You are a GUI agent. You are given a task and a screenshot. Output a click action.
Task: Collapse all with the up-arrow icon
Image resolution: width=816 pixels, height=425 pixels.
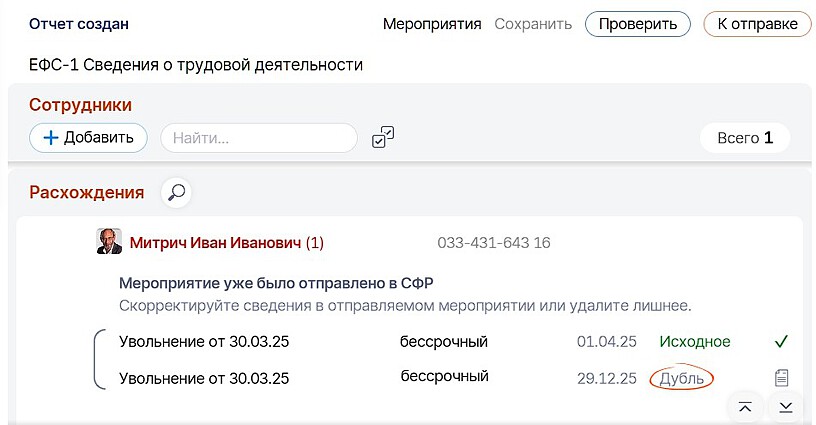click(745, 406)
